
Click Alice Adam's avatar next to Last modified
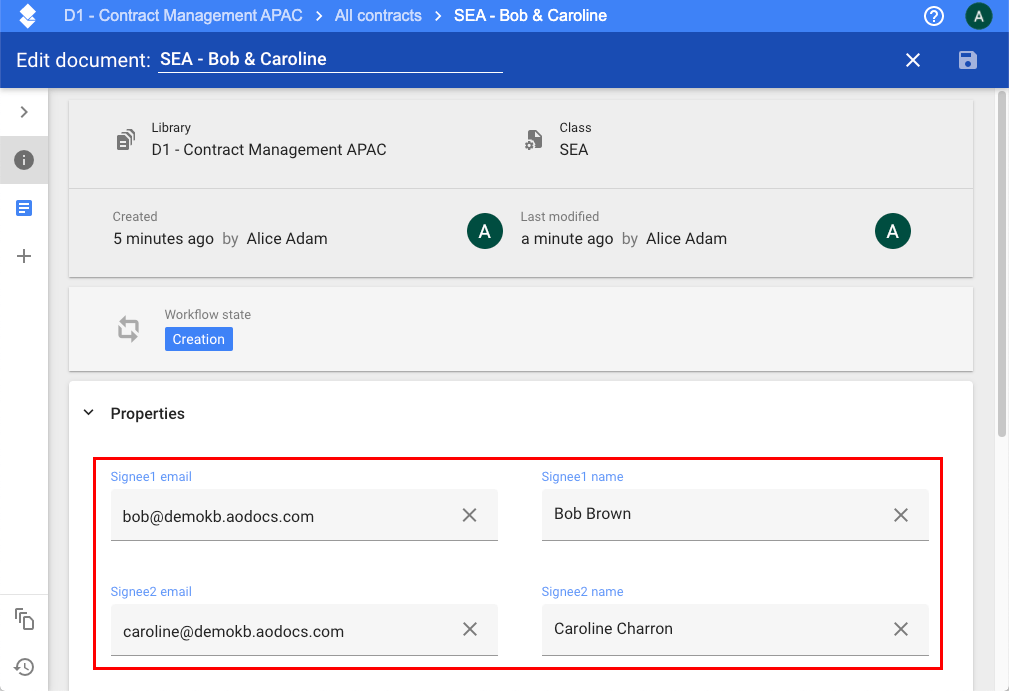(892, 231)
